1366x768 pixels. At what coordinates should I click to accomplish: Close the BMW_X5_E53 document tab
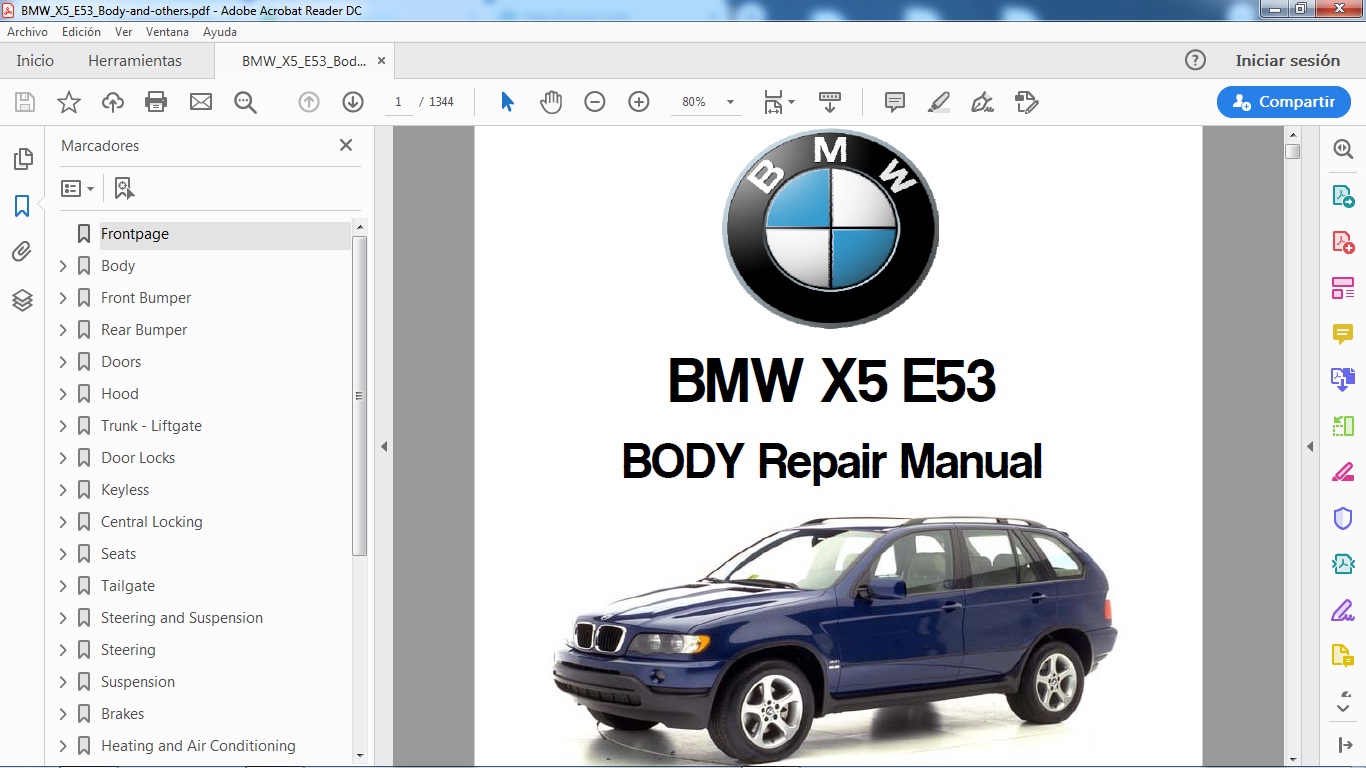[x=381, y=61]
